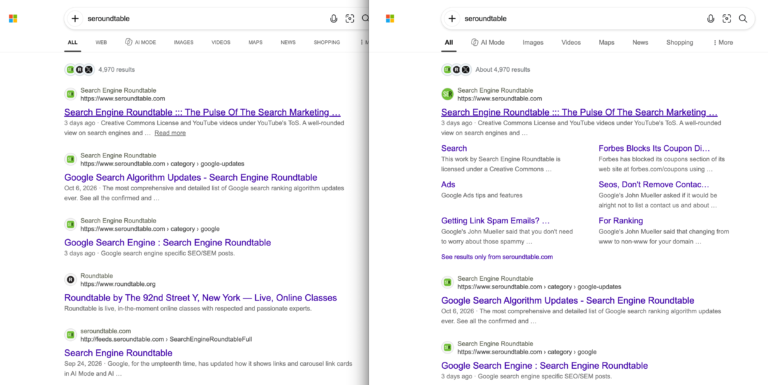Open the 'Ads' sitelink in the right pane
Image resolution: width=768 pixels, height=385 pixels.
(x=448, y=185)
